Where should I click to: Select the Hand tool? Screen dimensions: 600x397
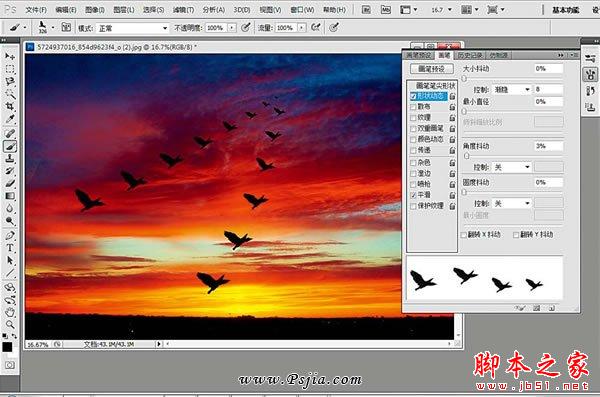[10, 312]
